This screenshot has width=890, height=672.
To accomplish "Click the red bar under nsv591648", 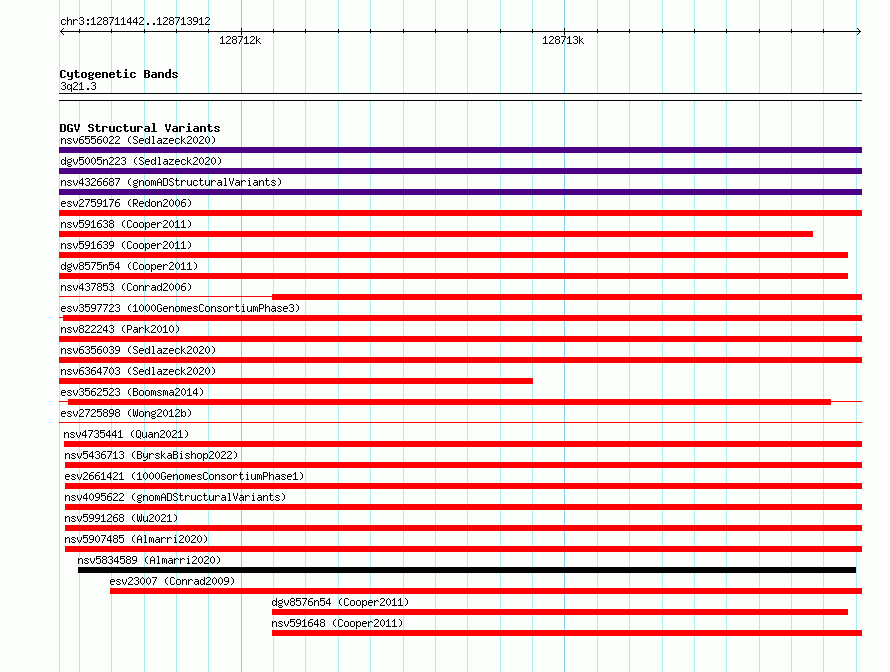I will 567,633.
